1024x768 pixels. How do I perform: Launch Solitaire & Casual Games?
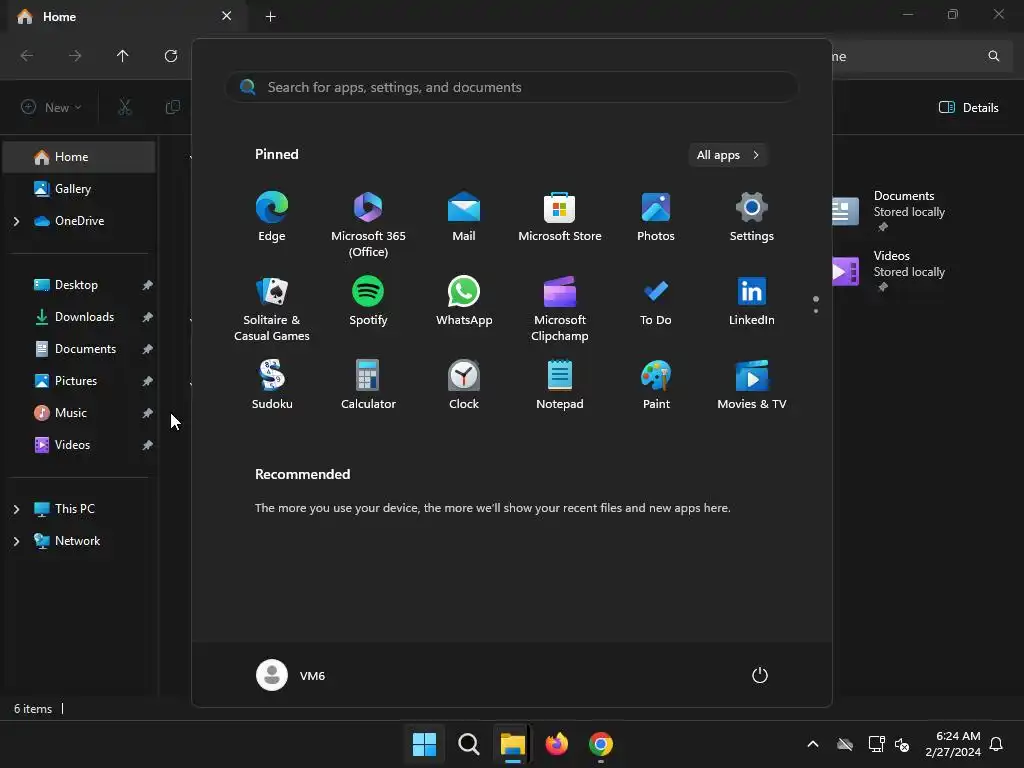(272, 309)
